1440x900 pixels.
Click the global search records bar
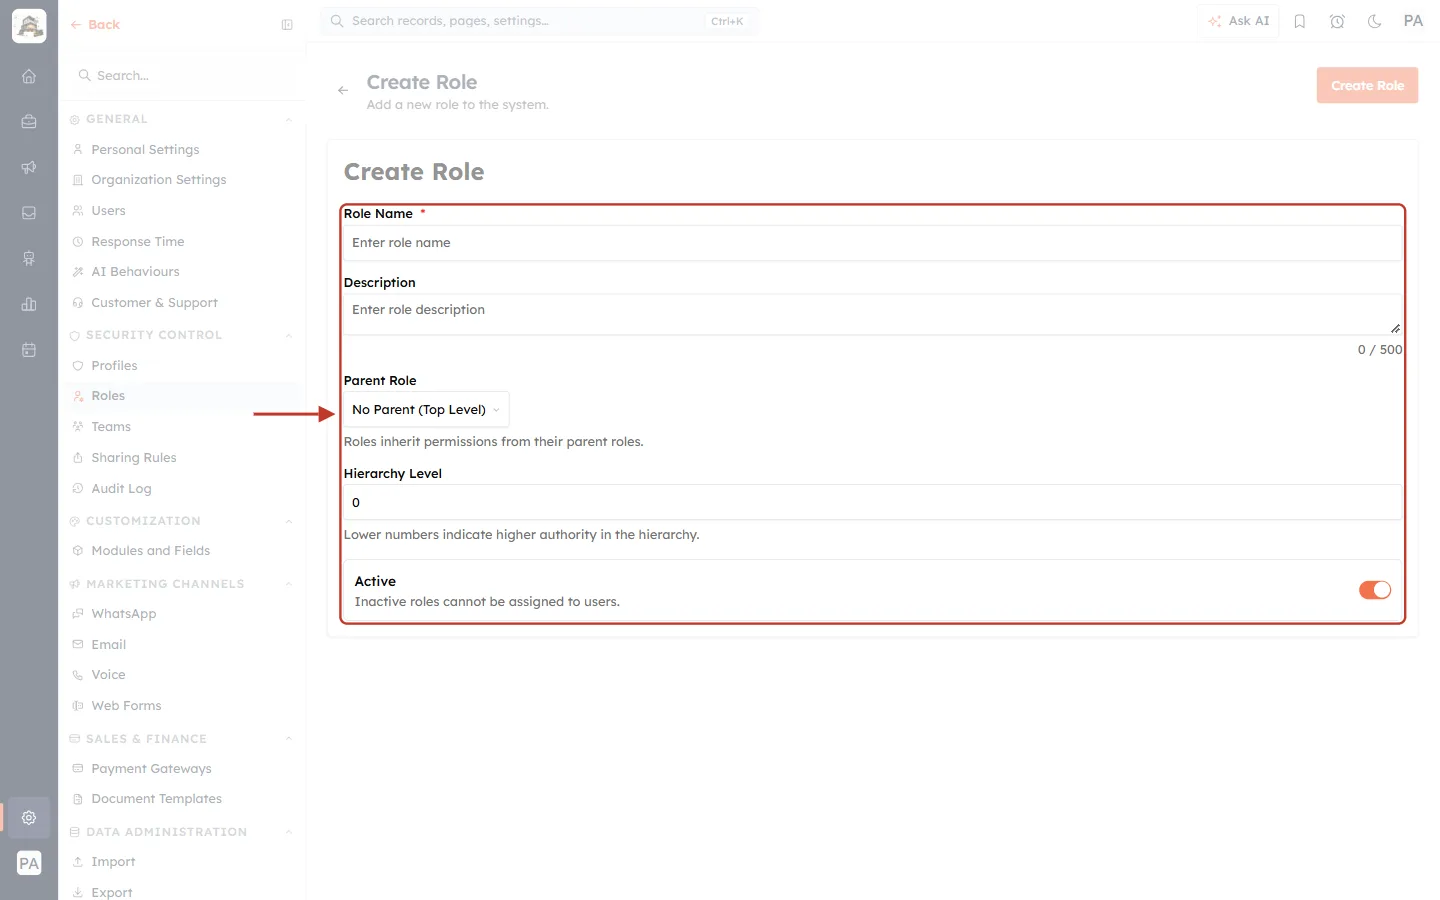(x=539, y=21)
